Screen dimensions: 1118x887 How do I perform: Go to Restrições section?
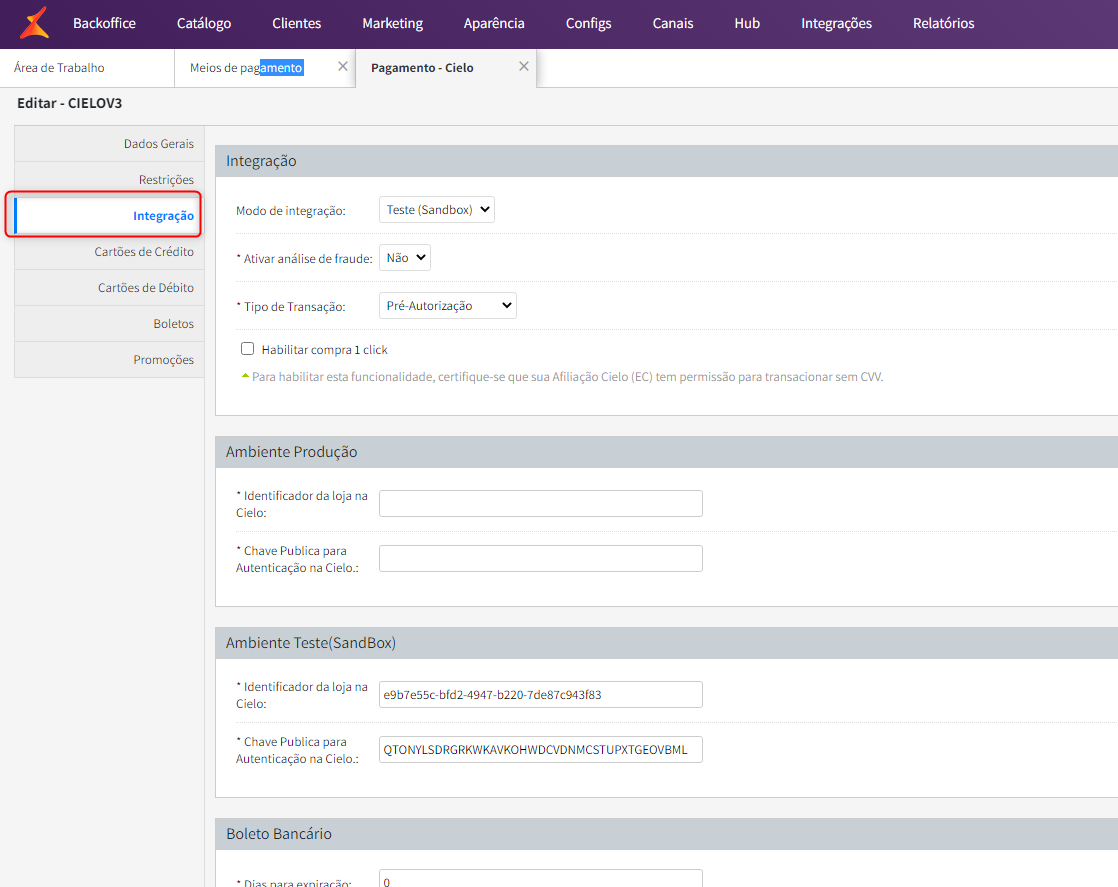109,180
